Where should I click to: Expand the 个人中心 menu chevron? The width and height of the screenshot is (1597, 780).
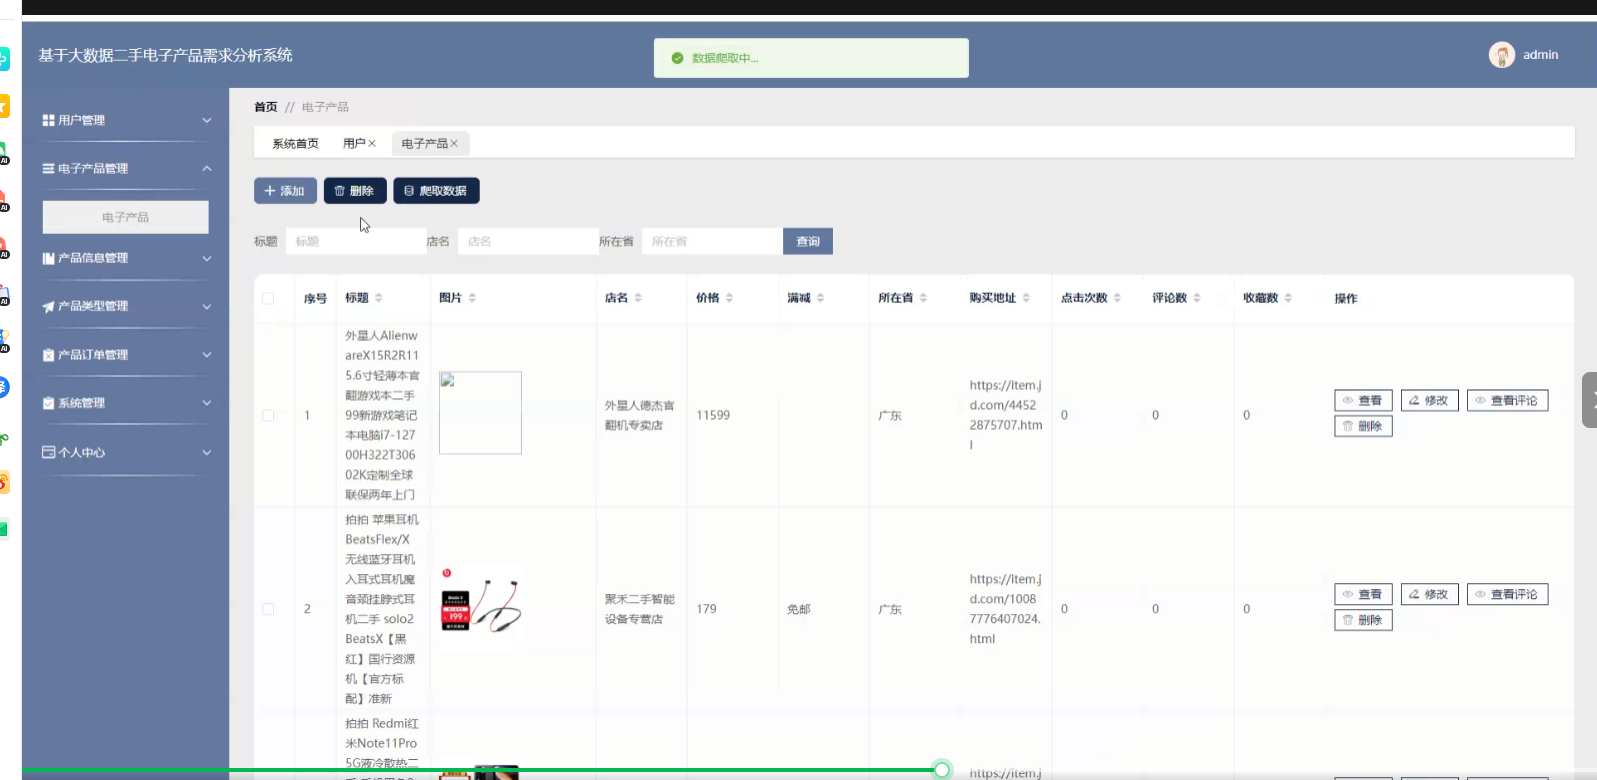(207, 452)
